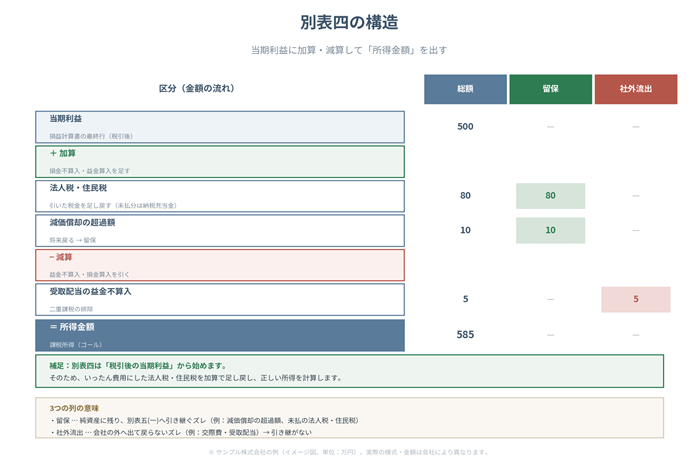Click the title 別表四の構造

(349, 22)
